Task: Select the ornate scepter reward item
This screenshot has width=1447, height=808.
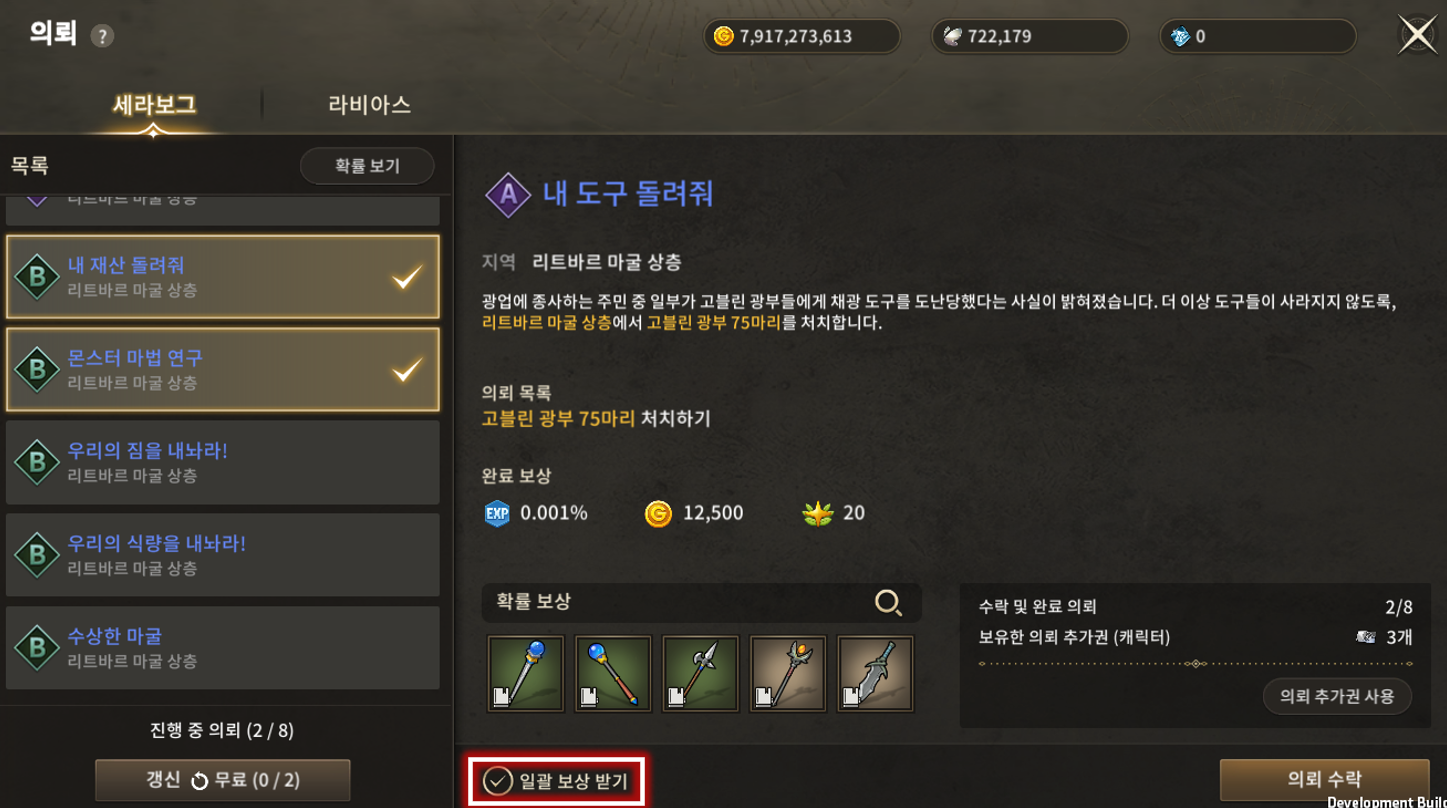Action: [x=788, y=674]
